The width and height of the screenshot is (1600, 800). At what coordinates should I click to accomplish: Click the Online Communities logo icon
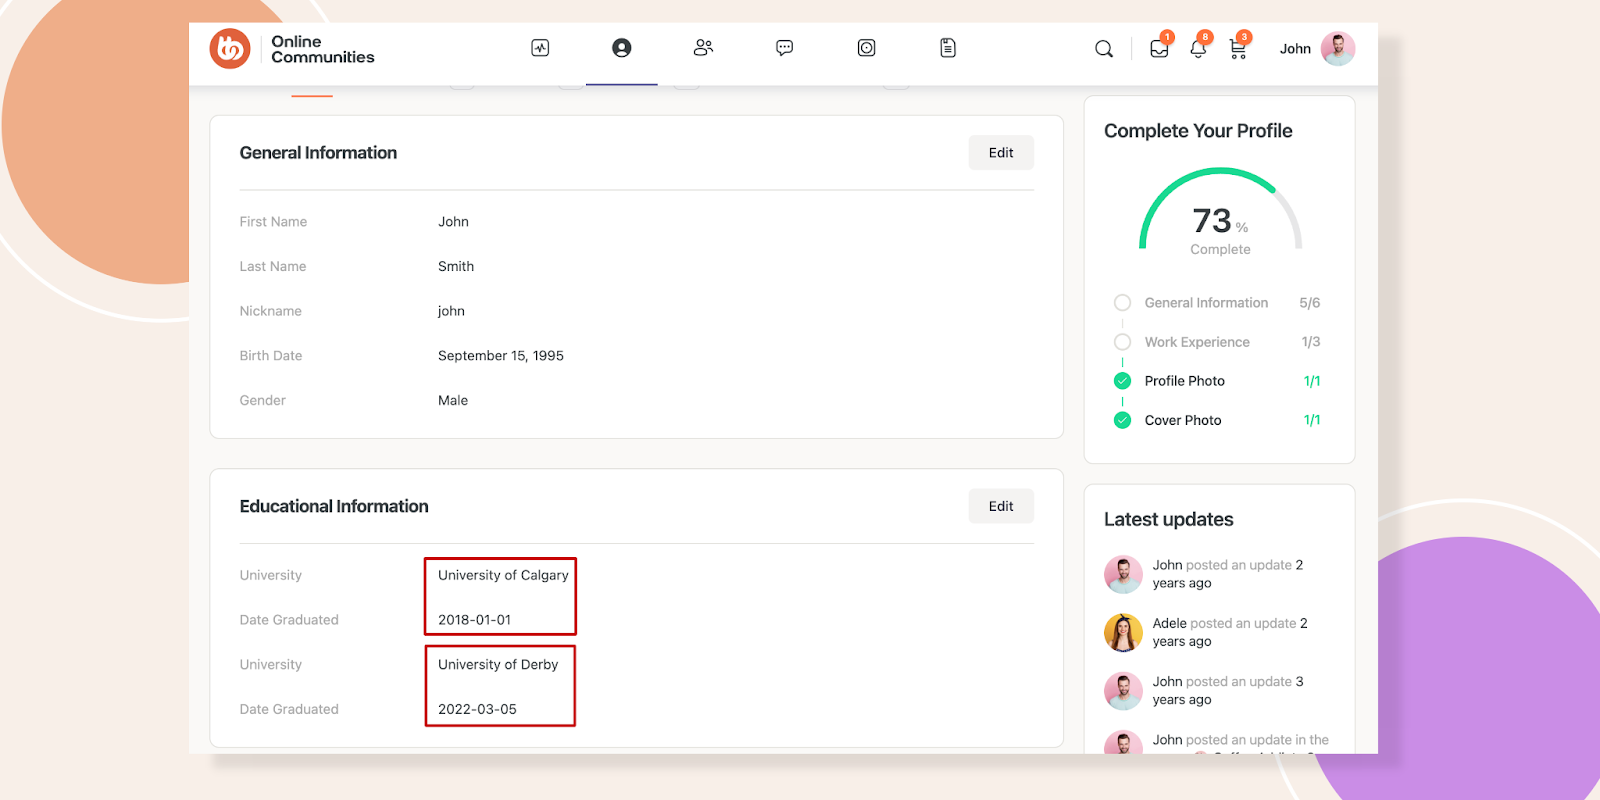click(230, 48)
